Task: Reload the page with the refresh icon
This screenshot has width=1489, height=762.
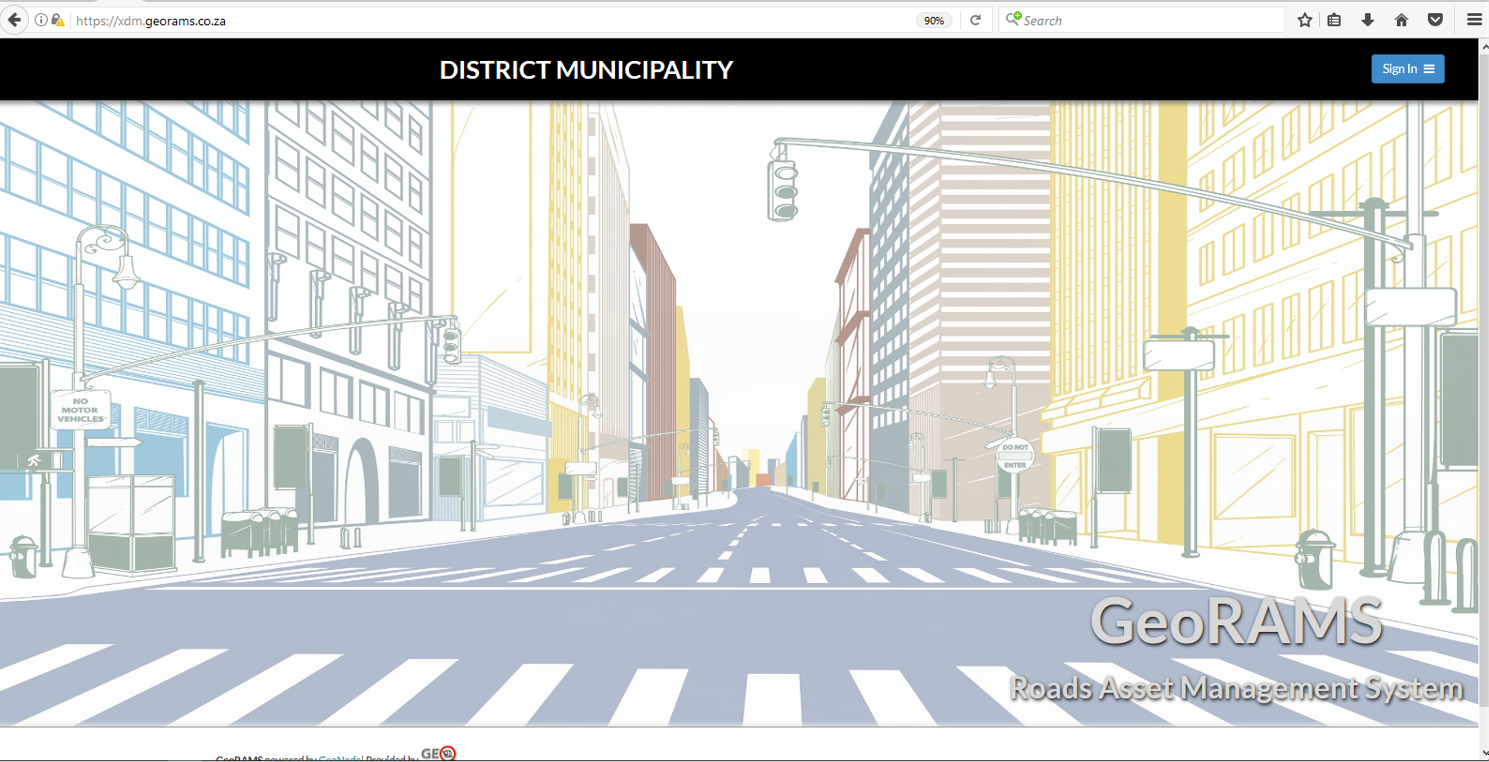Action: 975,20
